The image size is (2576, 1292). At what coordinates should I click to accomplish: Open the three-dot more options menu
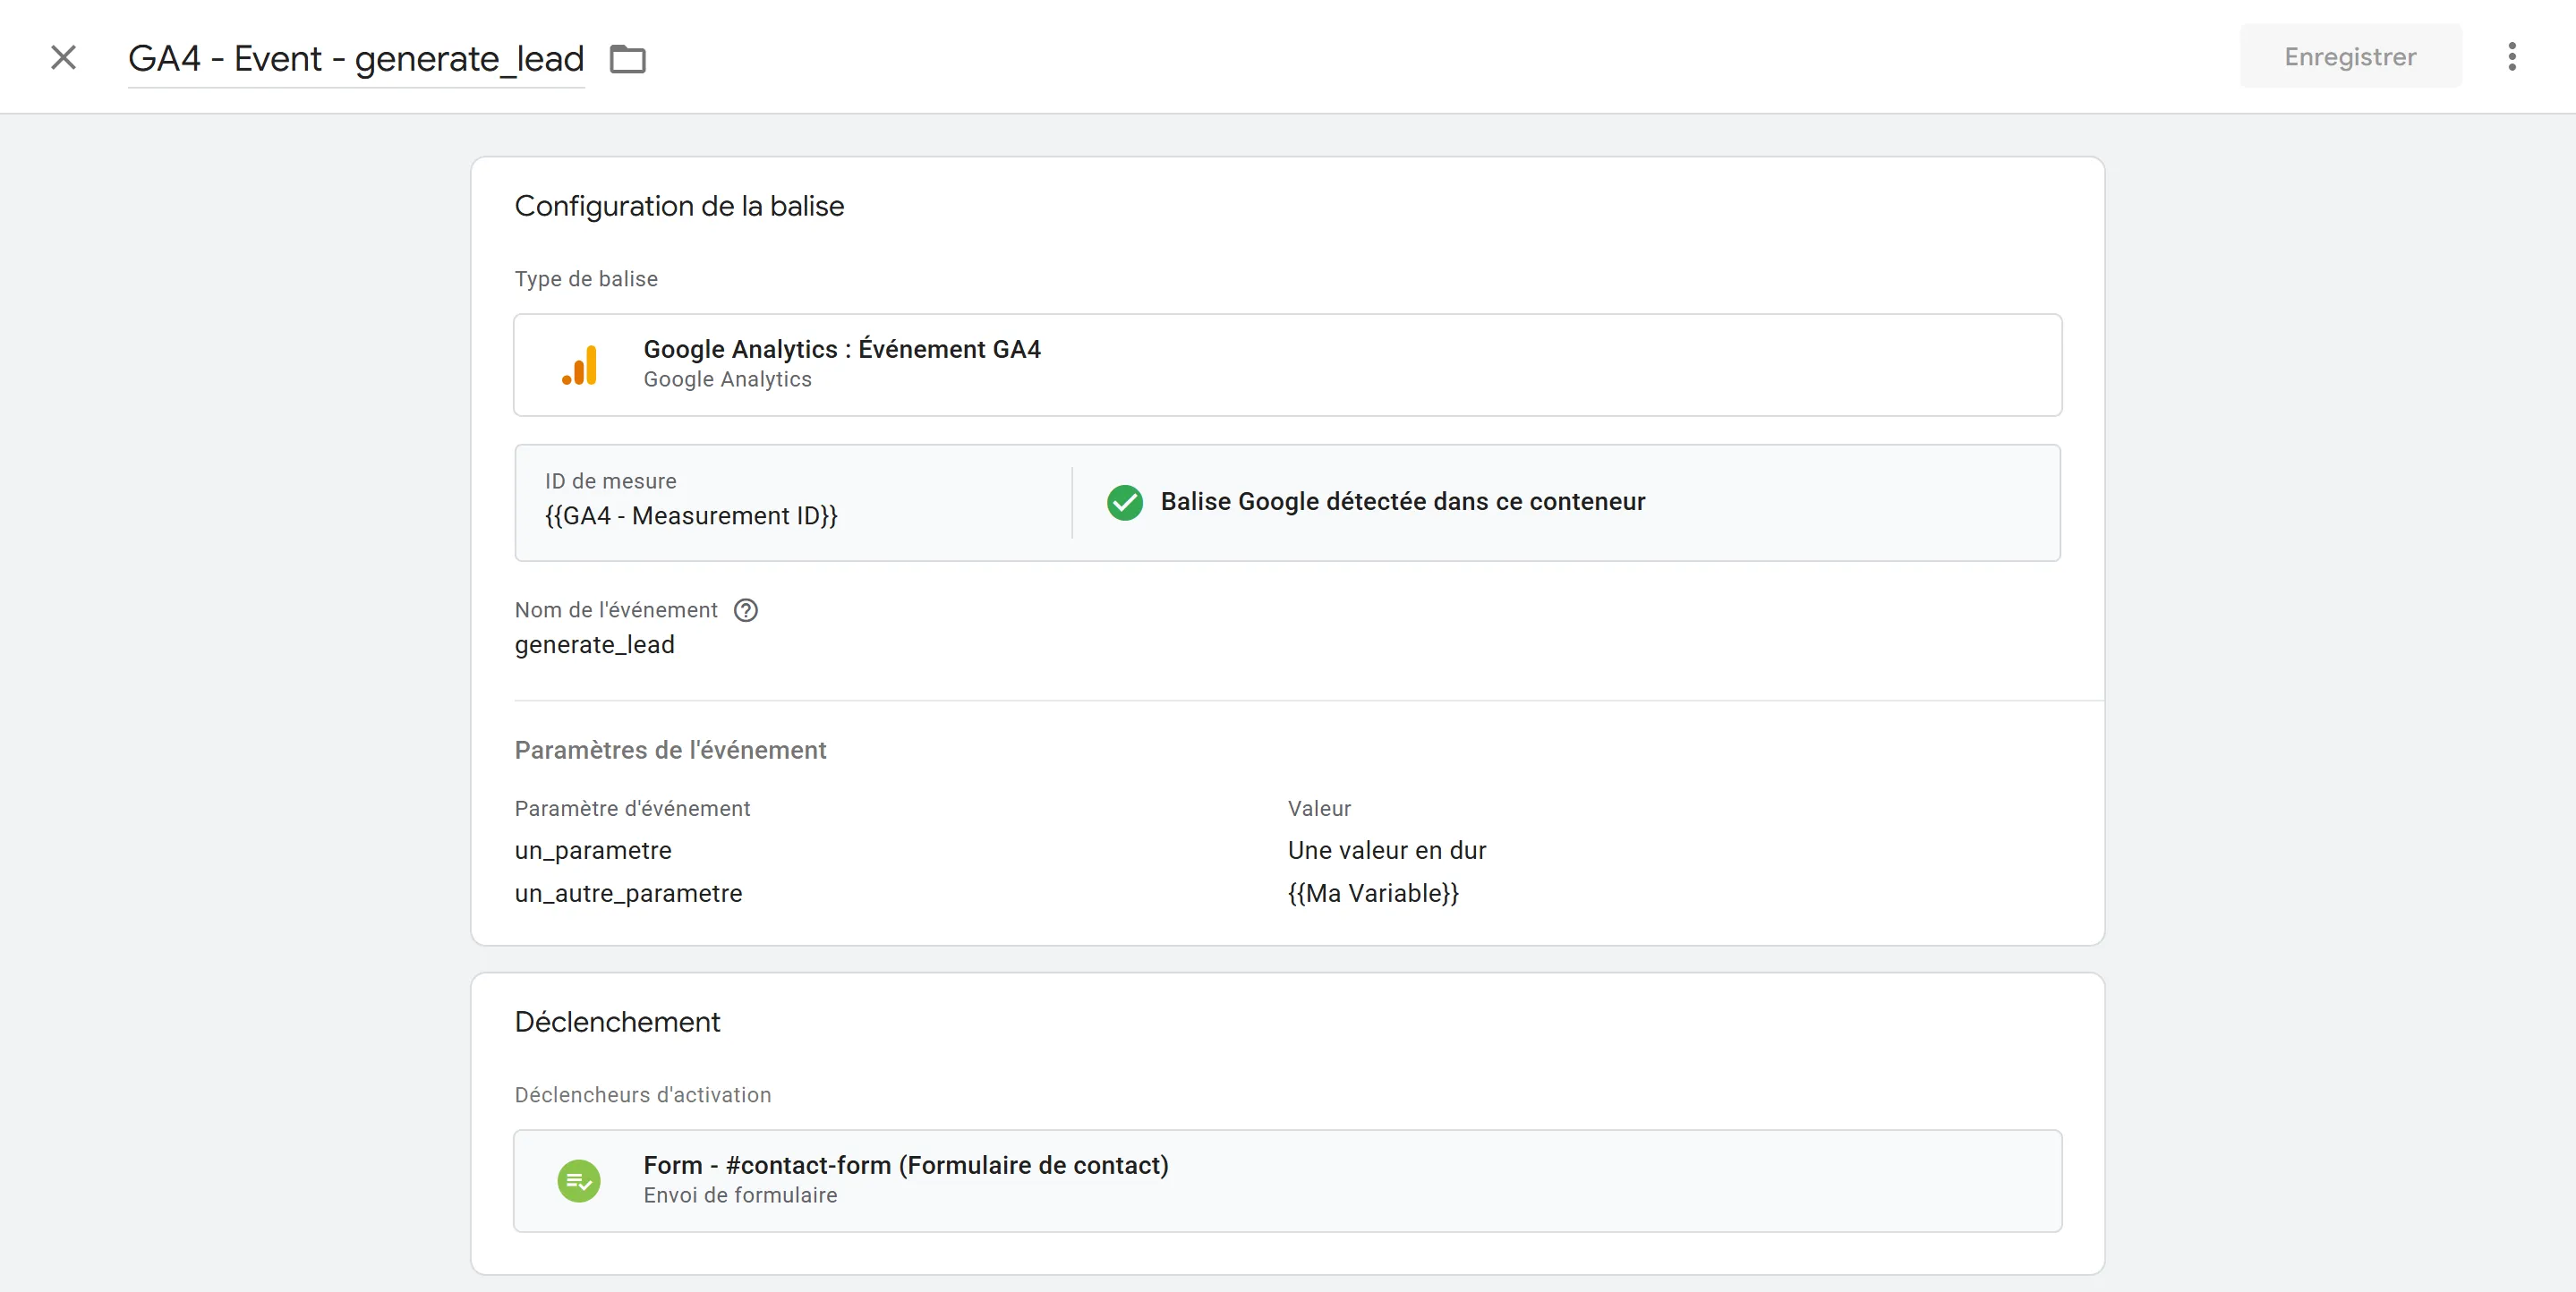point(2511,57)
